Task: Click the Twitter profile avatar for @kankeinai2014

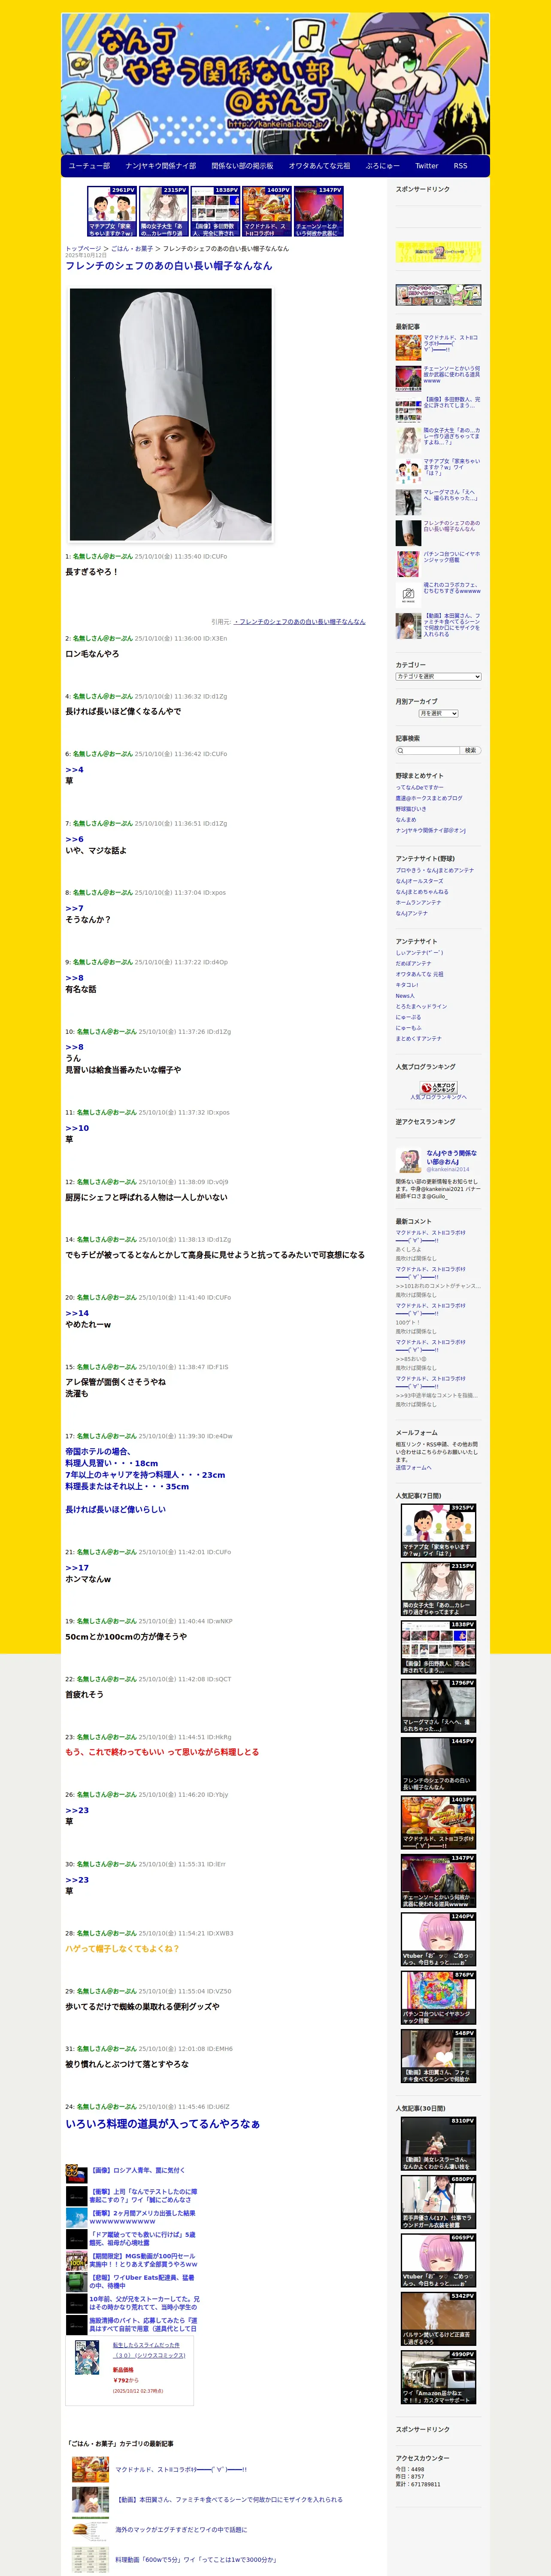Action: tap(409, 1161)
